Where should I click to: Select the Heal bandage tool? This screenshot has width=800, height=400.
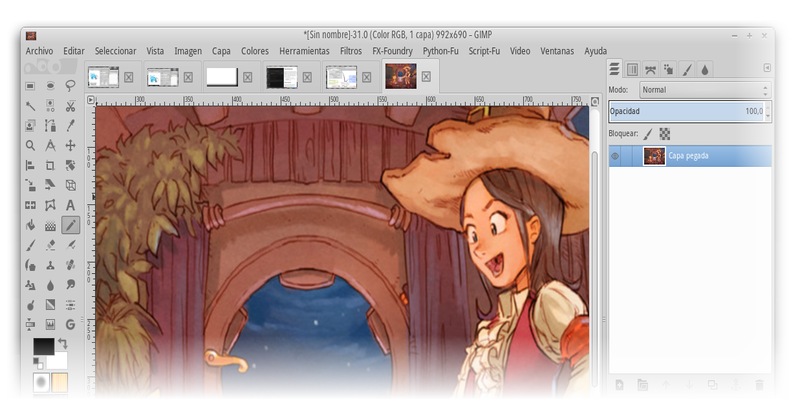70,265
